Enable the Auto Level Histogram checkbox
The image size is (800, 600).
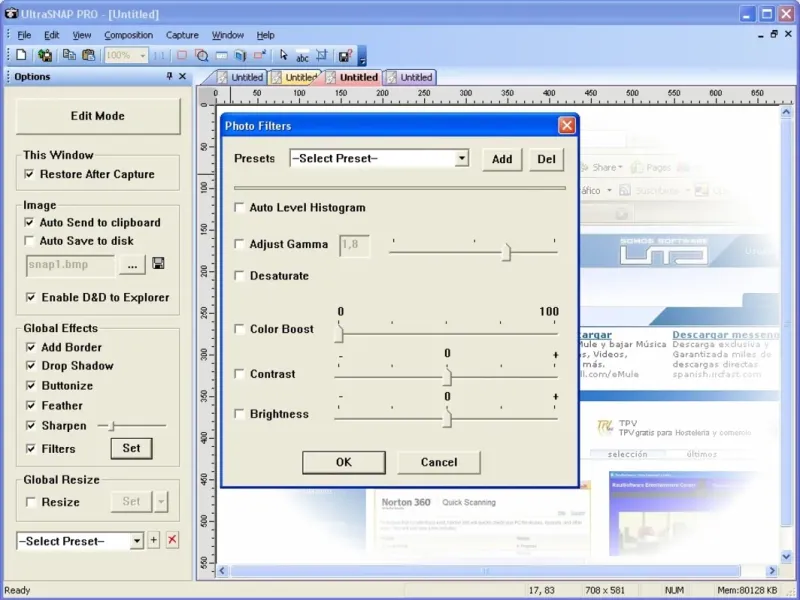click(239, 208)
